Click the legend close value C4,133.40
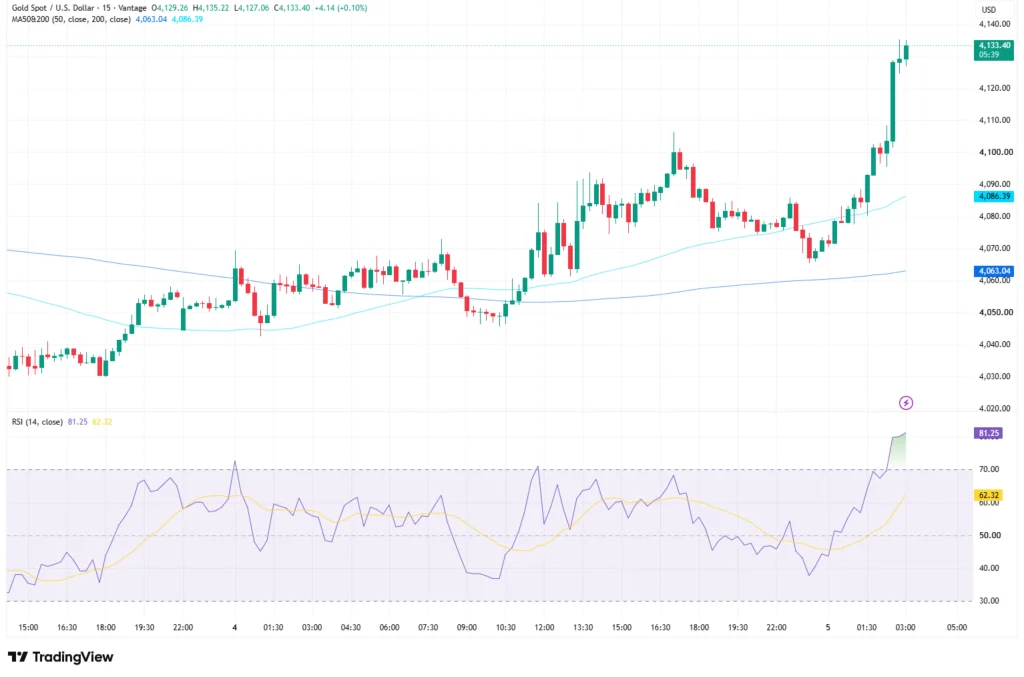This screenshot has width=1024, height=677. (x=292, y=8)
